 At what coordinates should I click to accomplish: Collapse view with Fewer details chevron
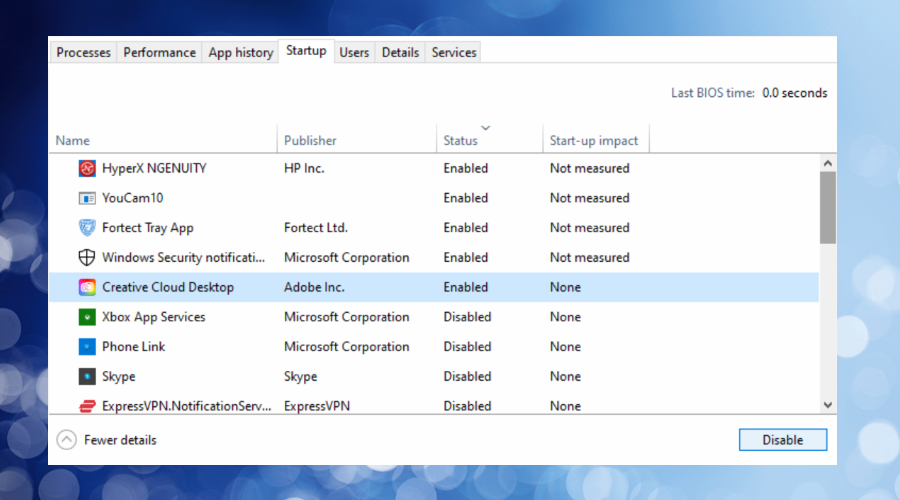67,440
